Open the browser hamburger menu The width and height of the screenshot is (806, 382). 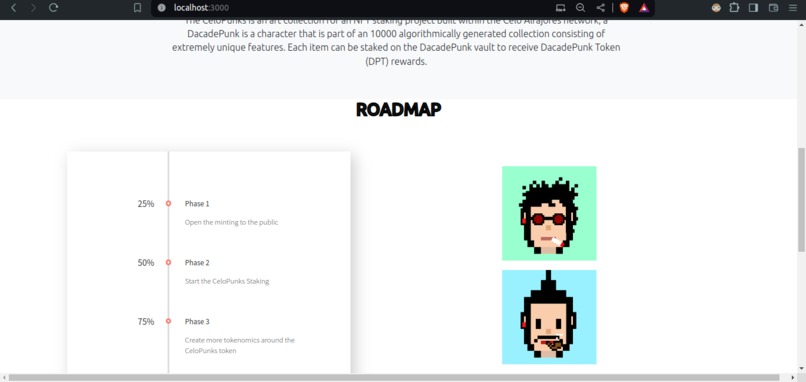793,8
